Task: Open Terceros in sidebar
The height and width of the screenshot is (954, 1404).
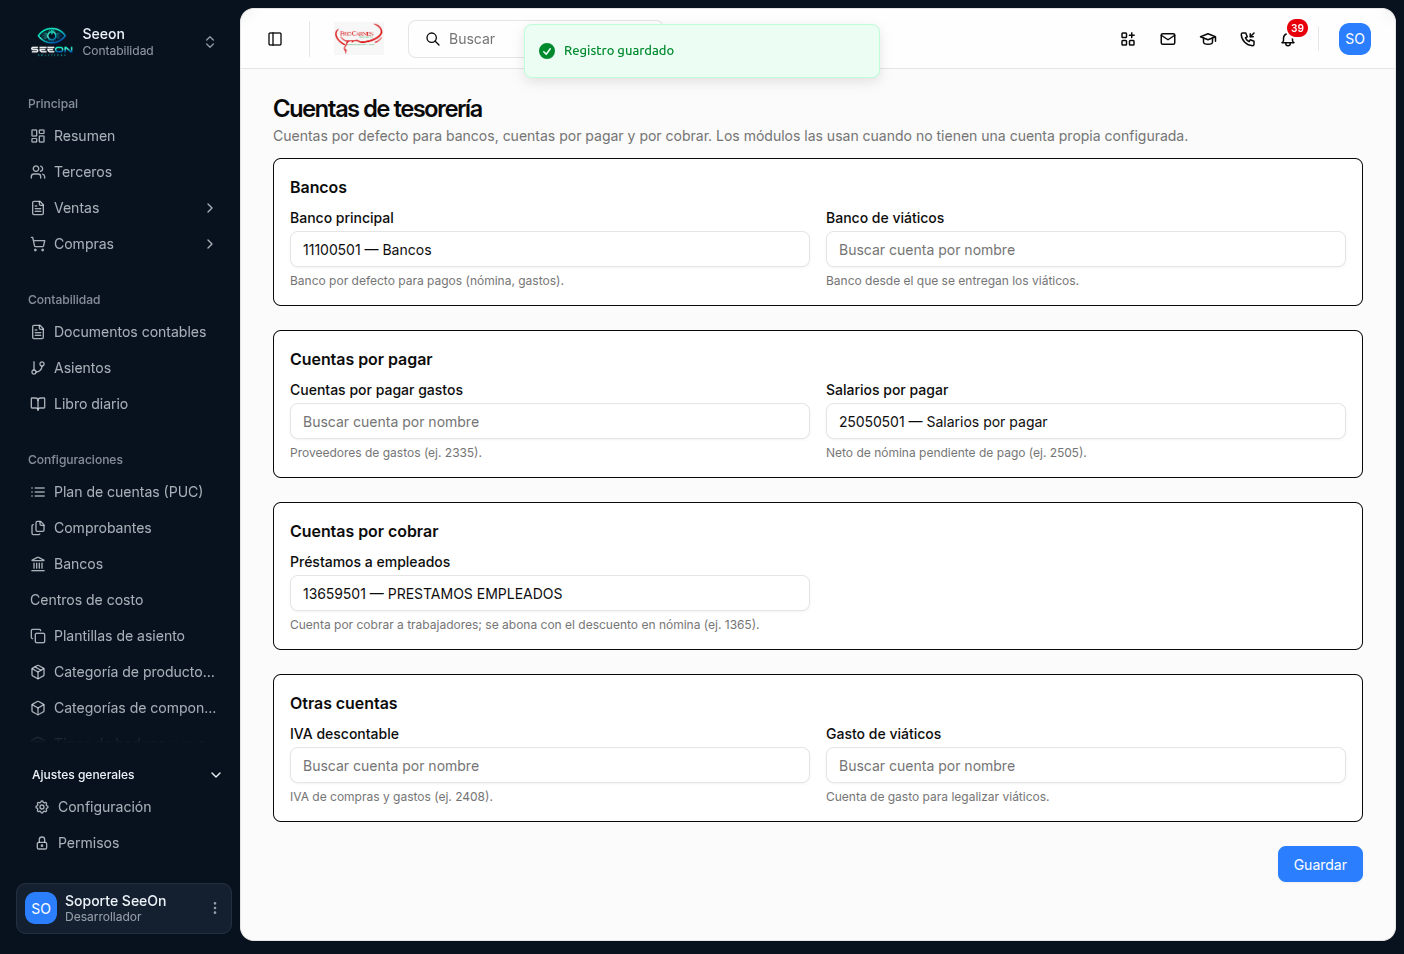Action: (x=124, y=172)
